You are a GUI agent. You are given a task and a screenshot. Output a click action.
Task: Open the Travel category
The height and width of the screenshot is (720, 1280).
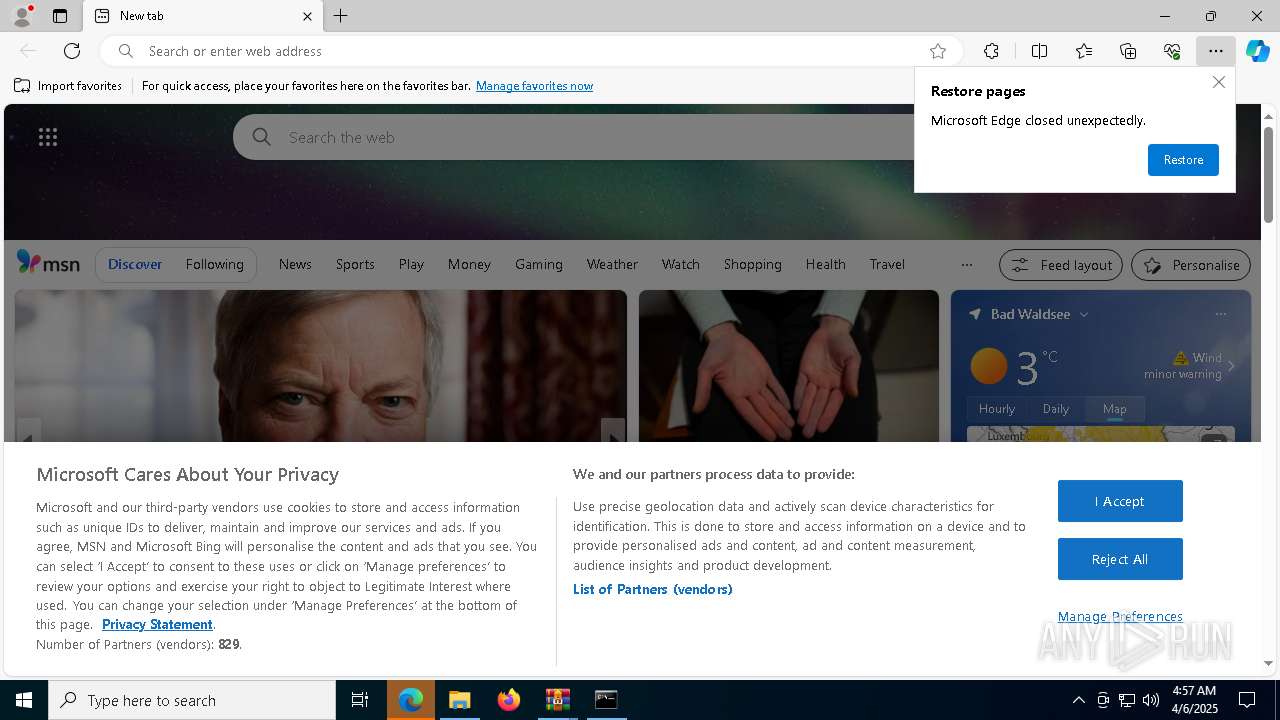[887, 264]
